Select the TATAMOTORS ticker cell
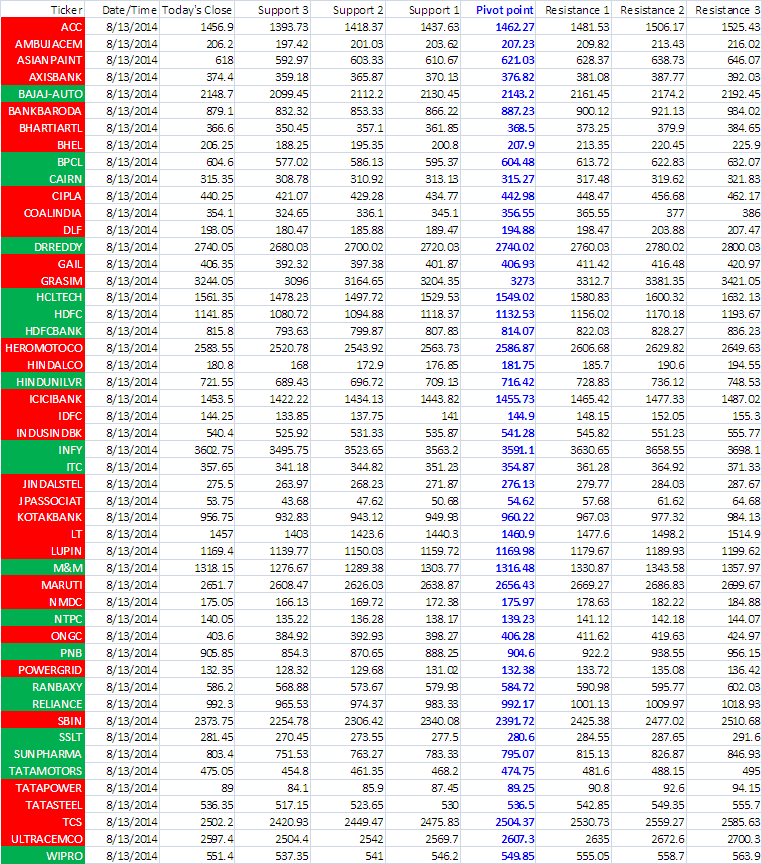Screen dimensions: 762x864 click(x=42, y=771)
